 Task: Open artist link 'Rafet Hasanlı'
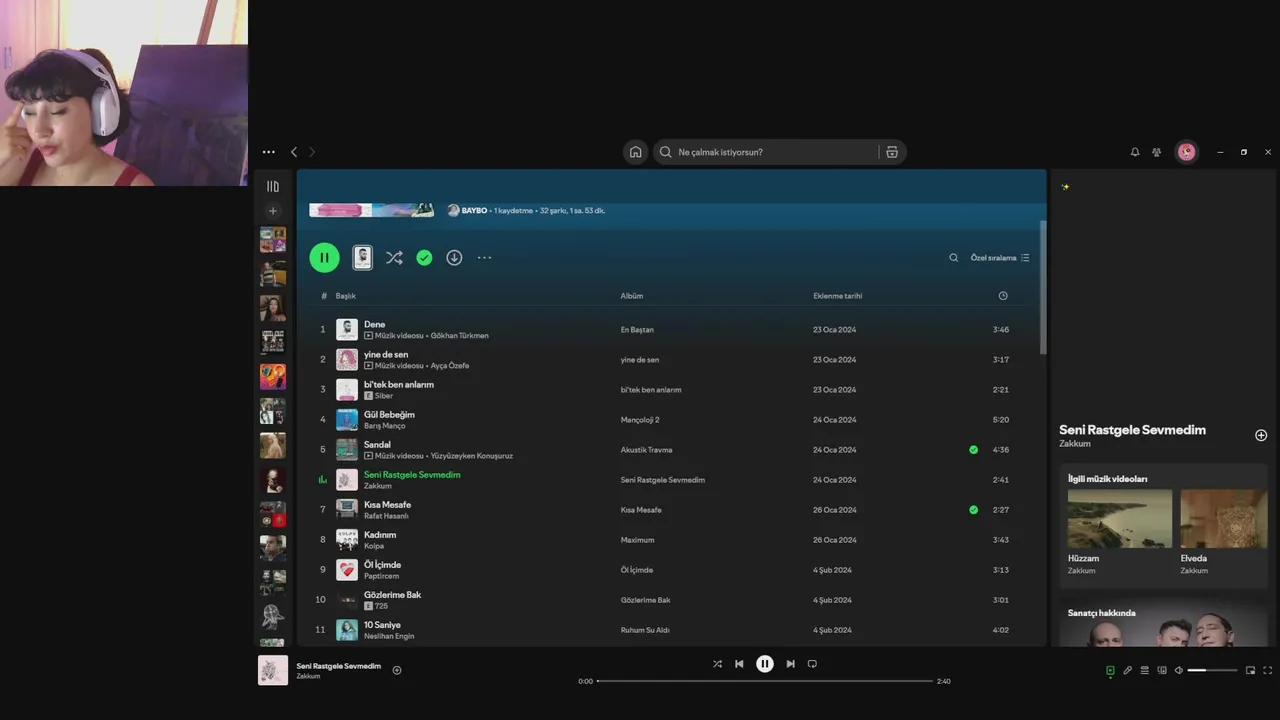pos(386,516)
